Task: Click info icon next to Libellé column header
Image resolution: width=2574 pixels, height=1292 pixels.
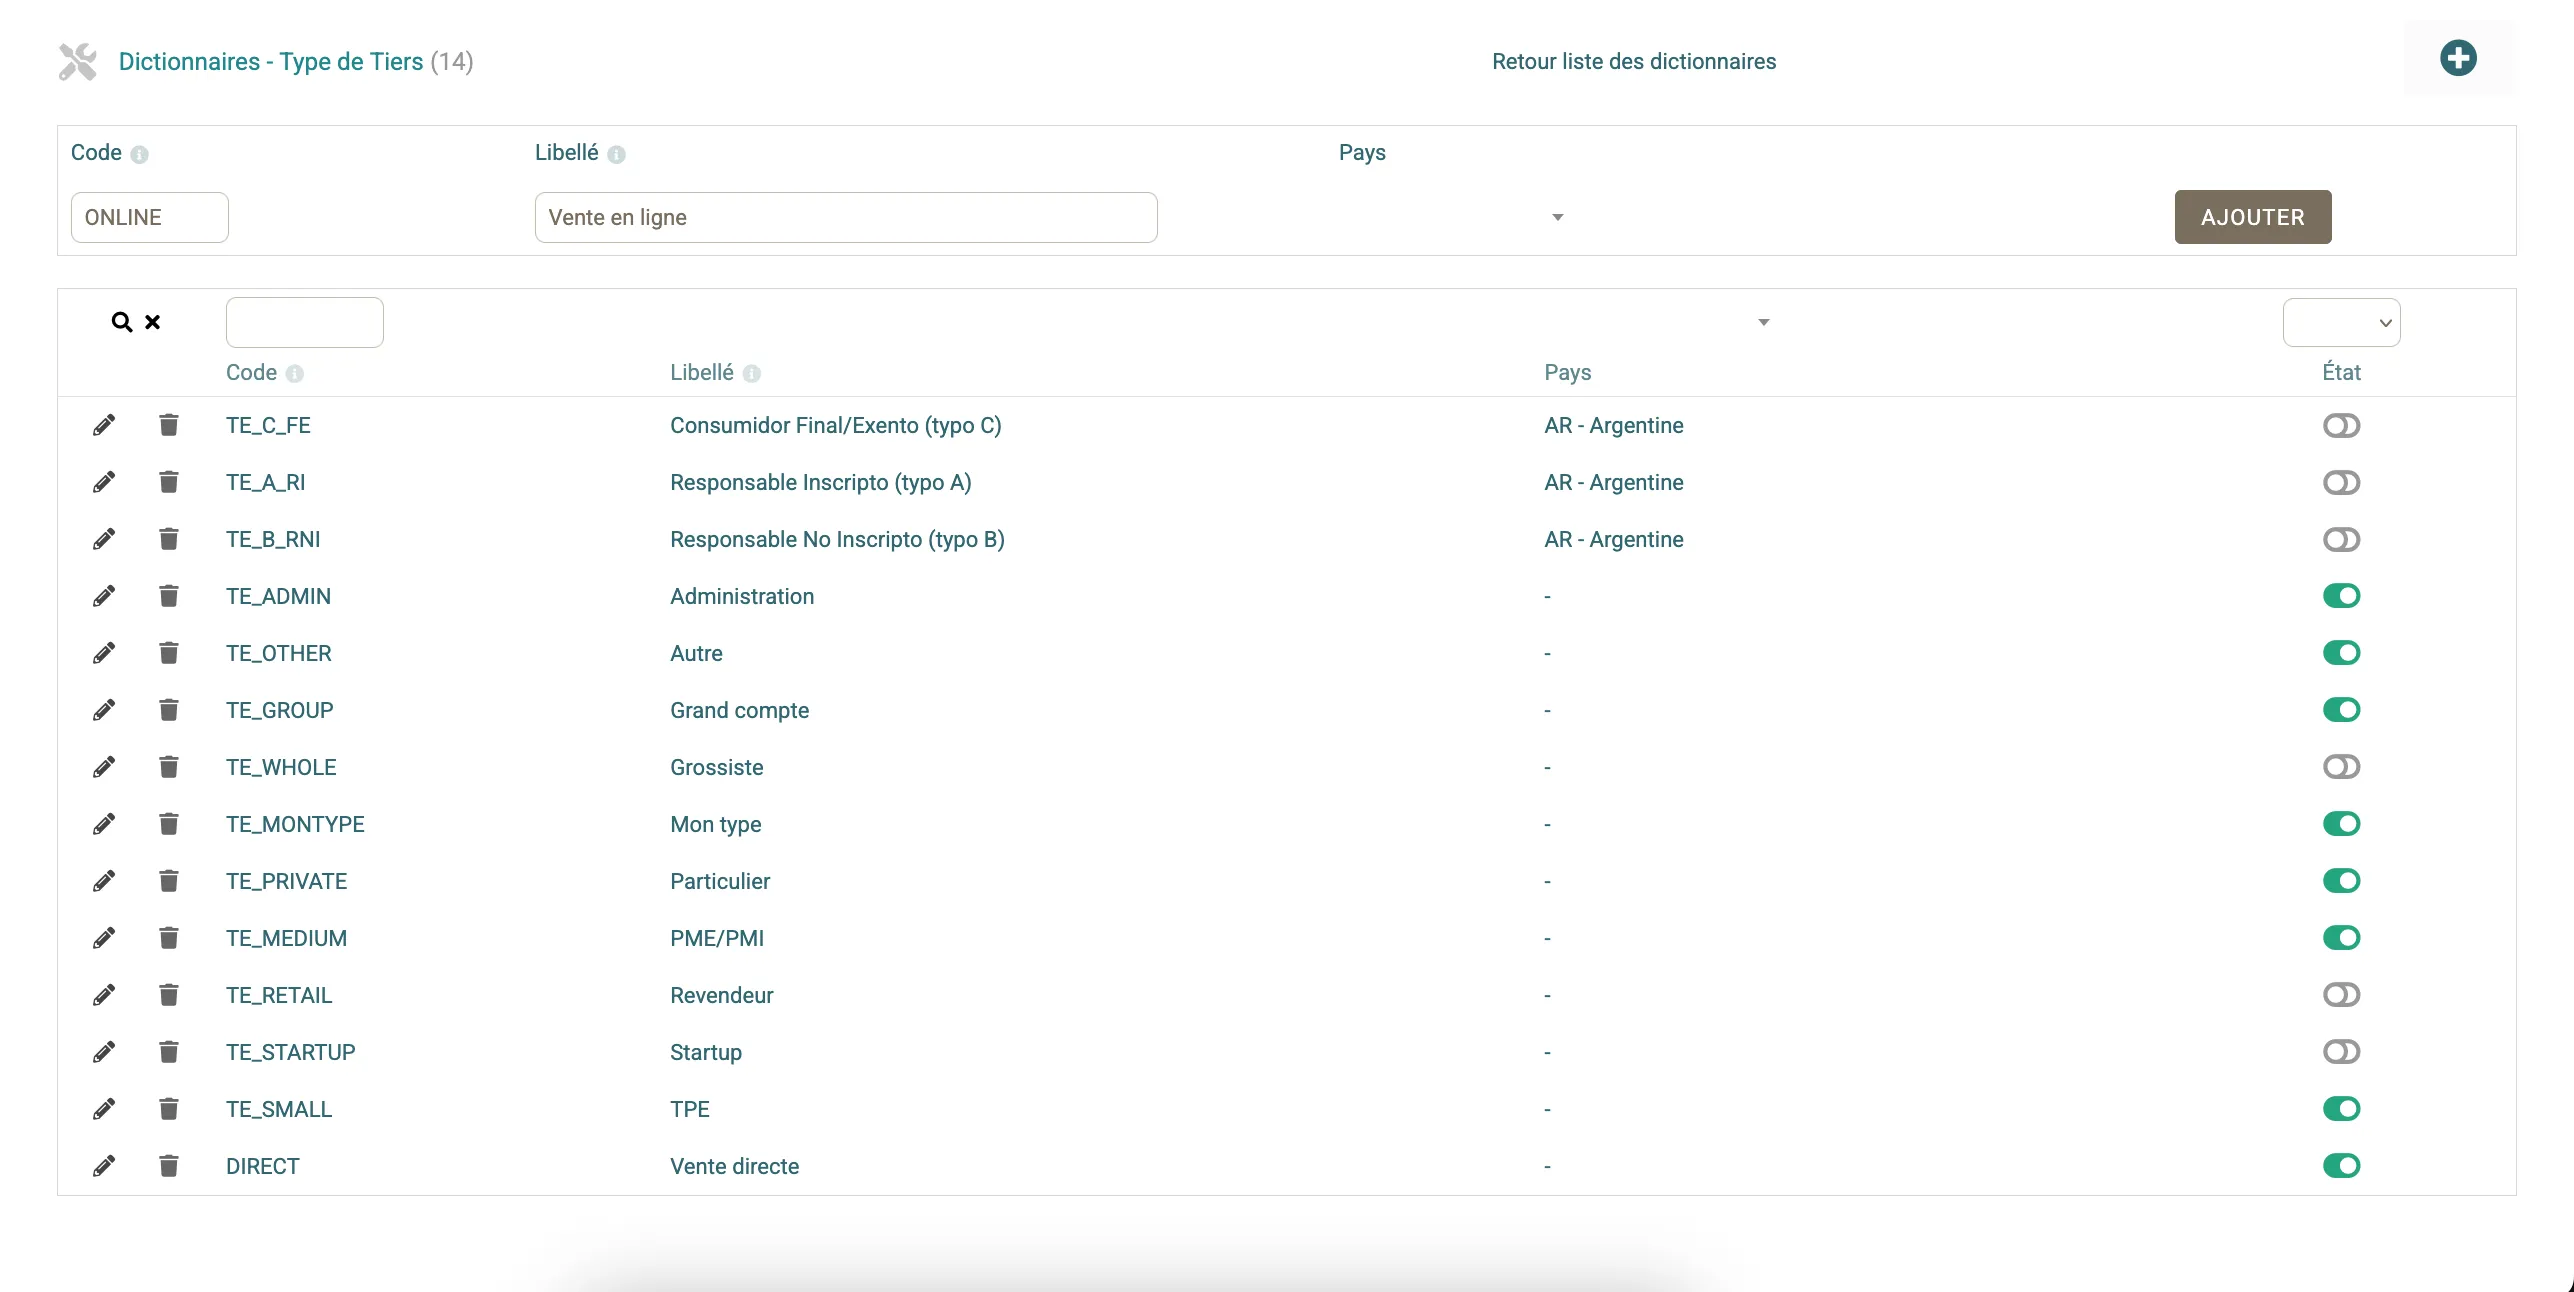Action: (752, 374)
